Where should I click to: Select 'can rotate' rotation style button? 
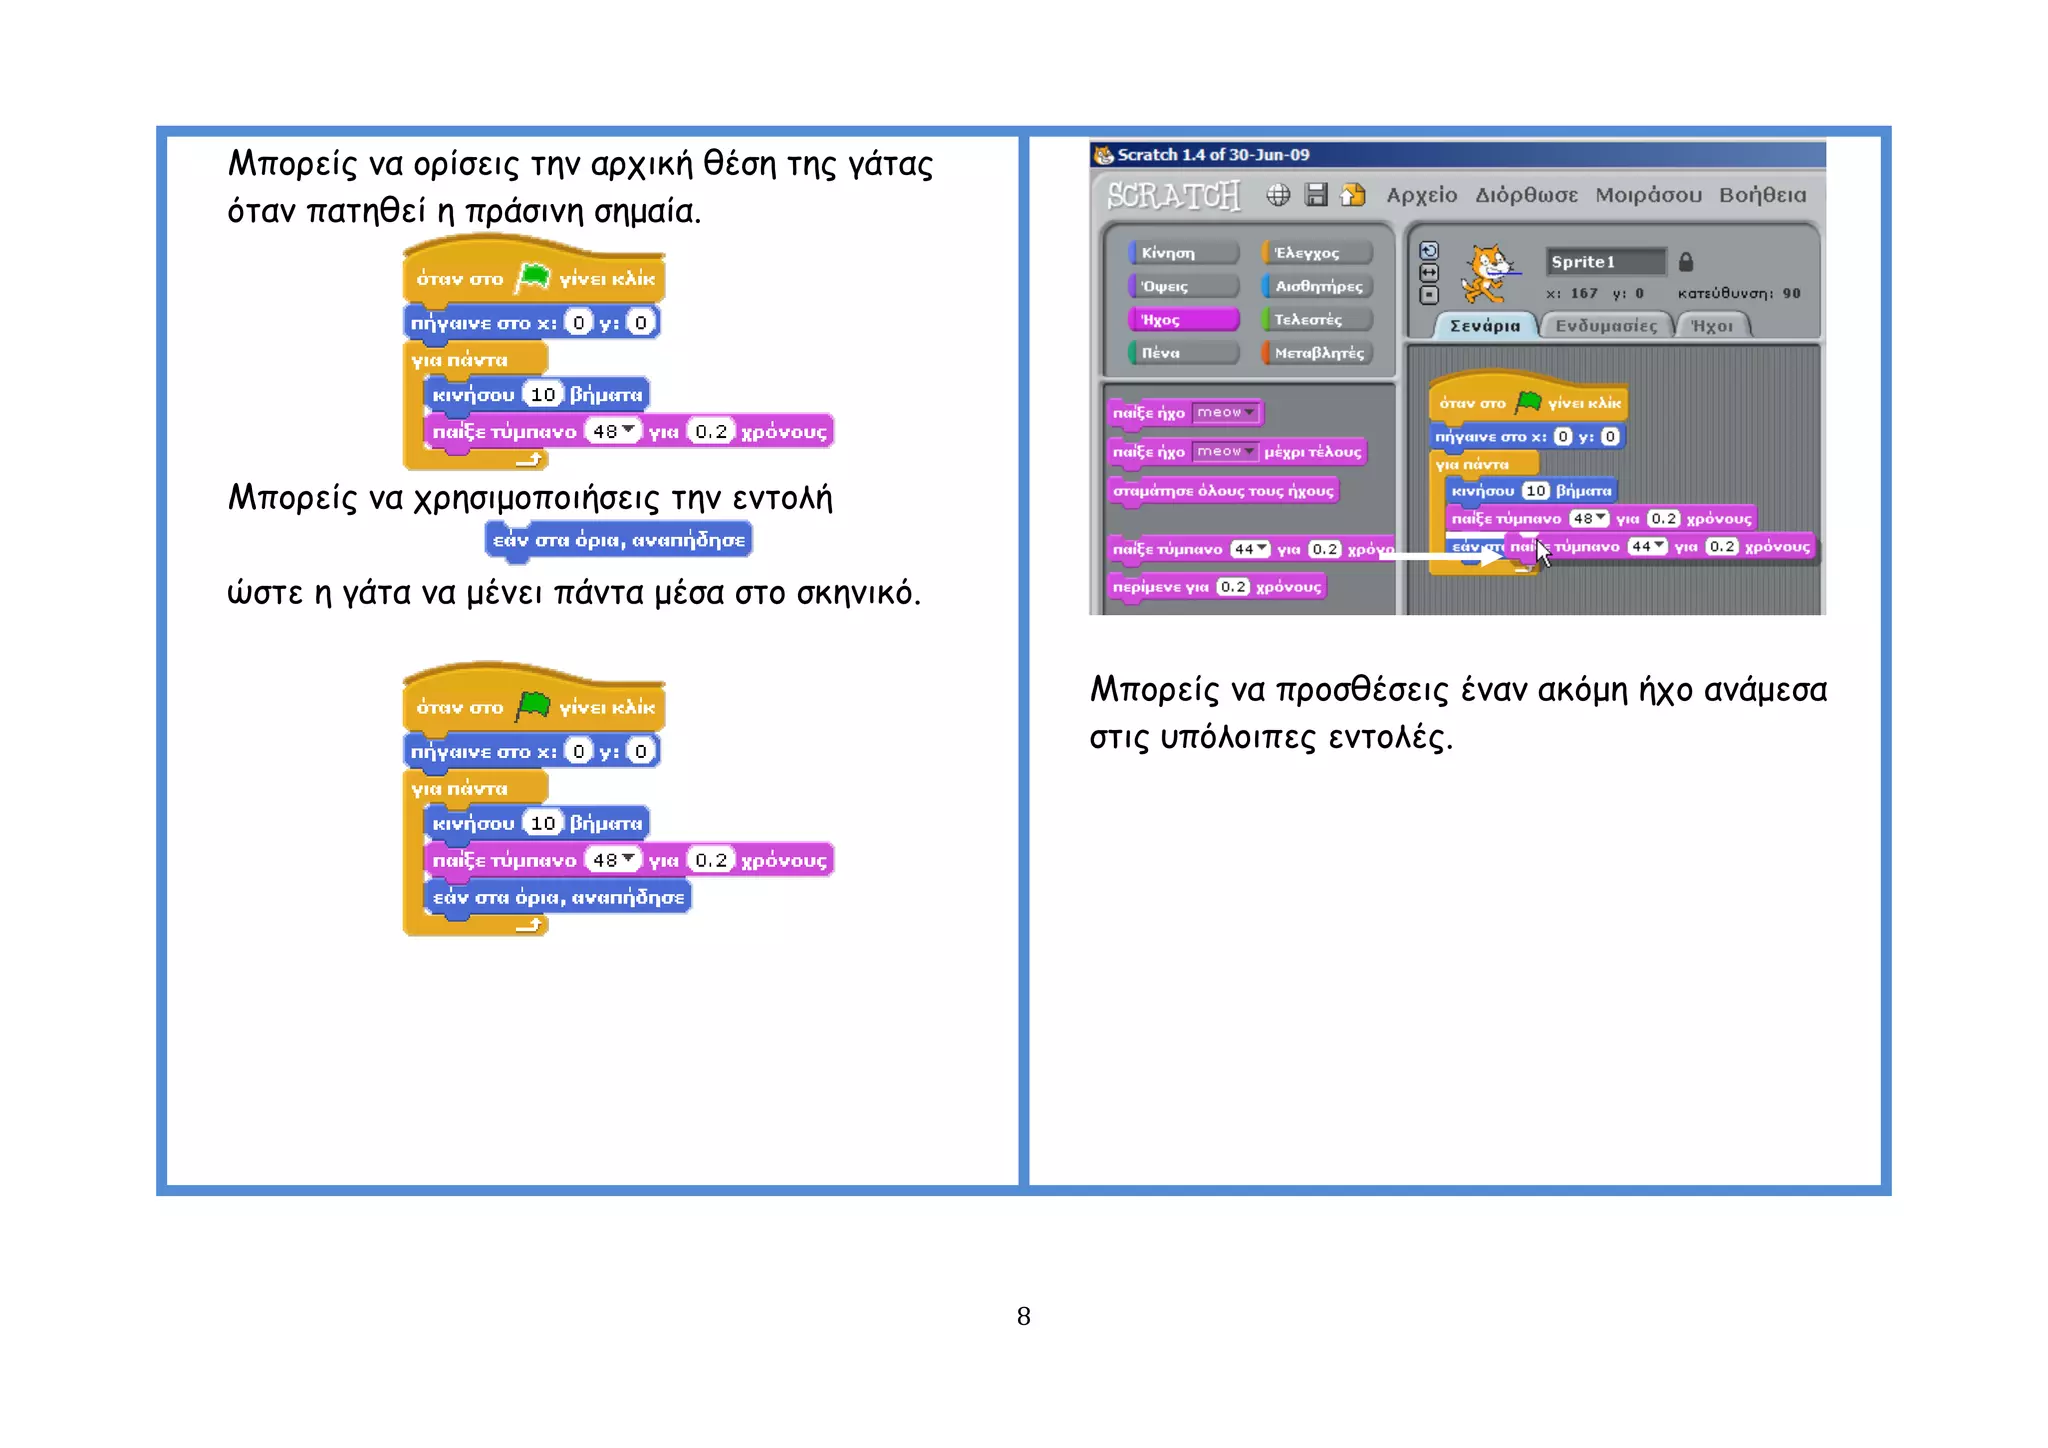coord(1429,251)
